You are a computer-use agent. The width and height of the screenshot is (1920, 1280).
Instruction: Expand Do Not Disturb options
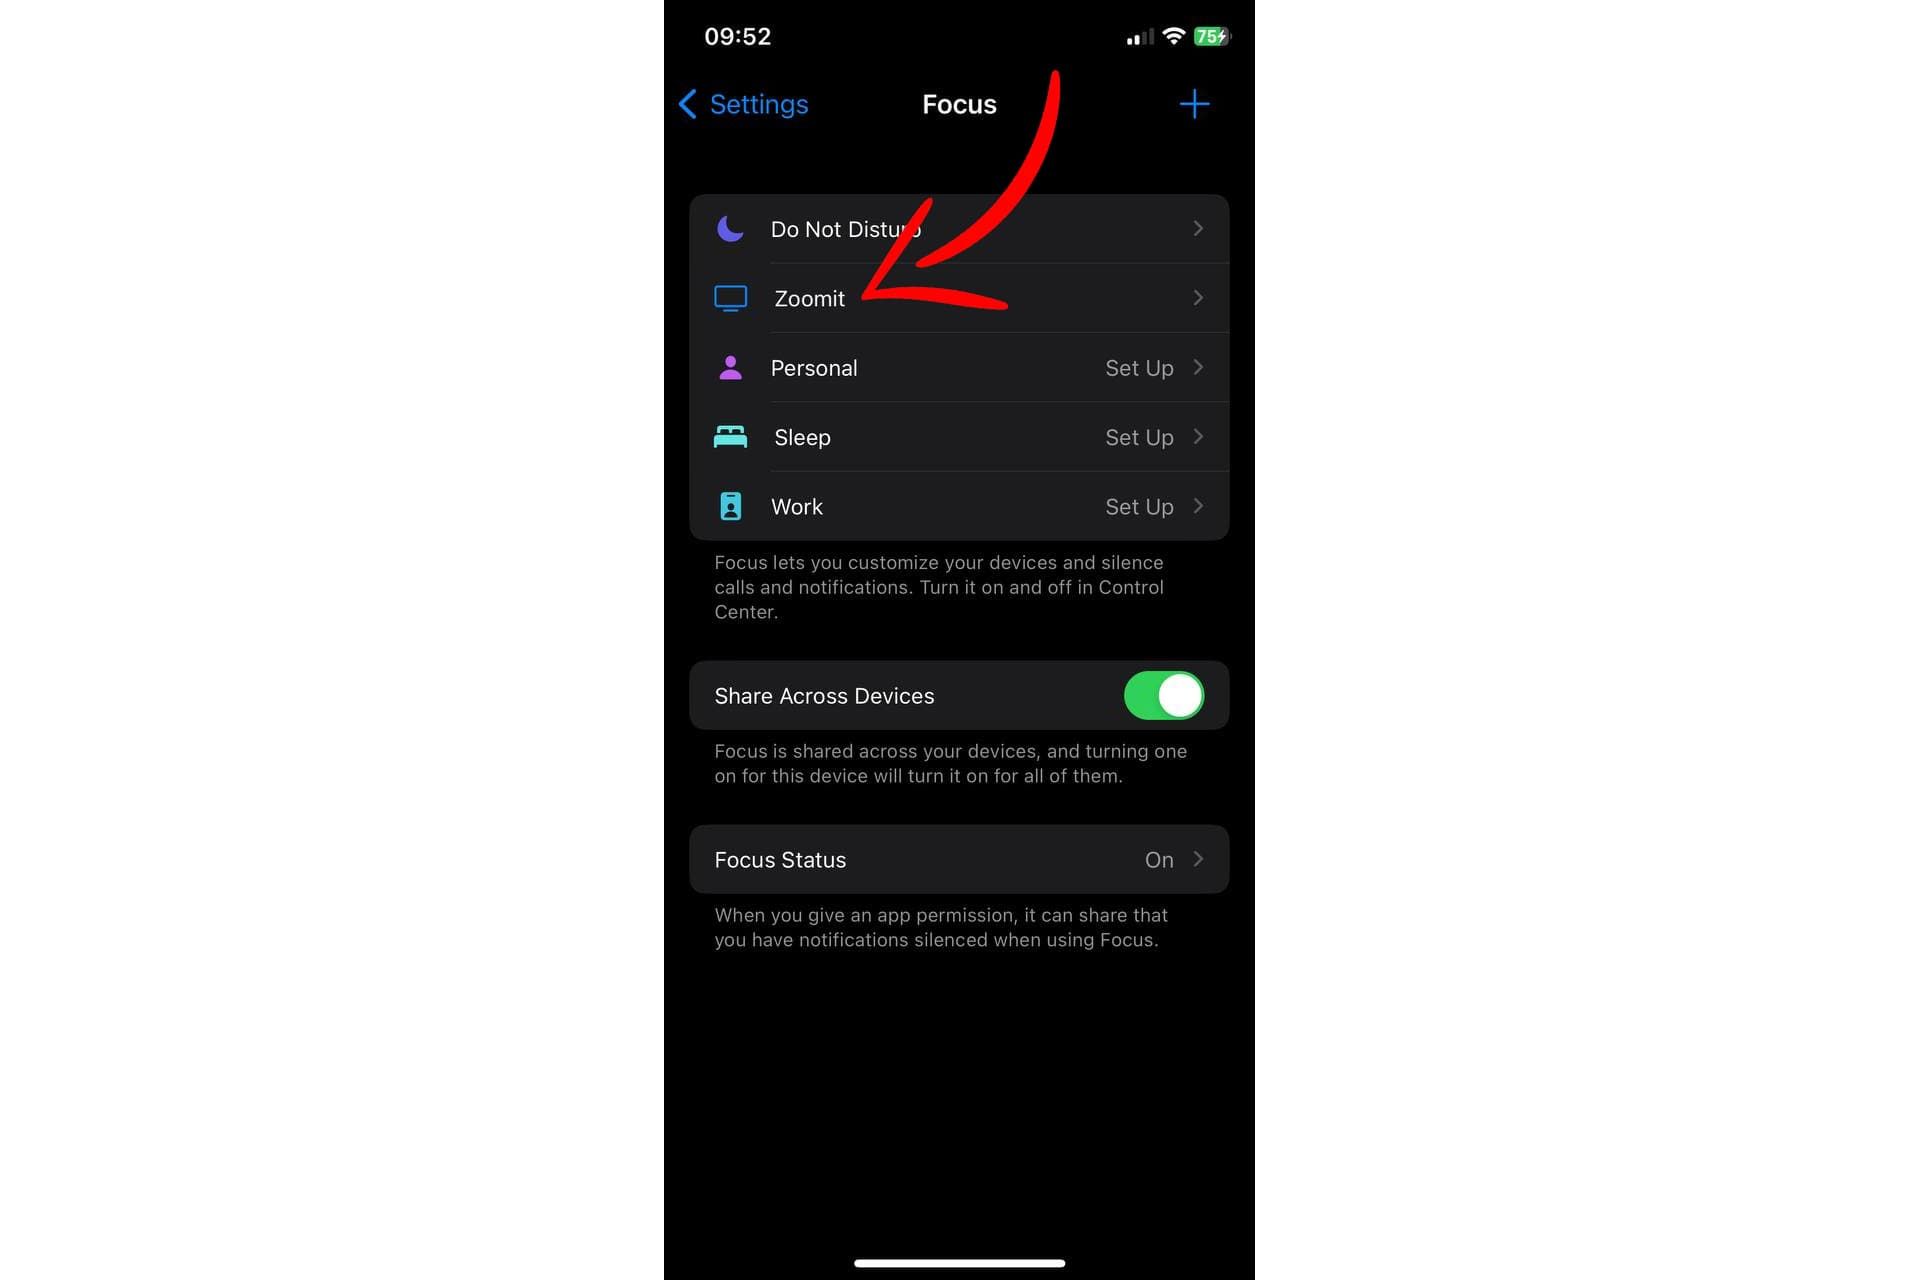pos(959,229)
